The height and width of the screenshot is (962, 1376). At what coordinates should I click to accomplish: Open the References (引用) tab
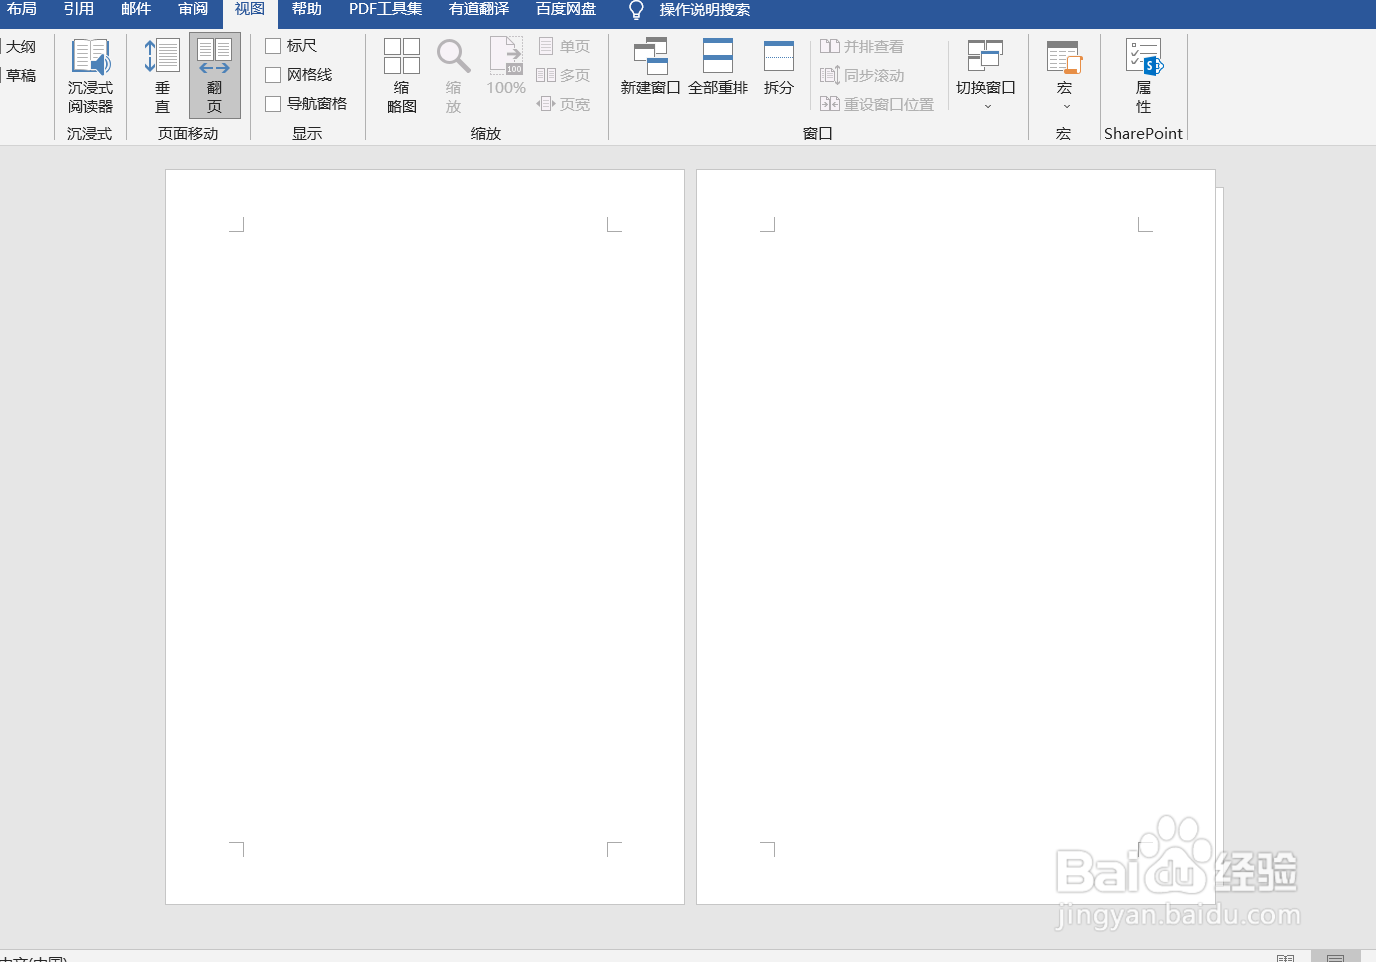point(79,9)
